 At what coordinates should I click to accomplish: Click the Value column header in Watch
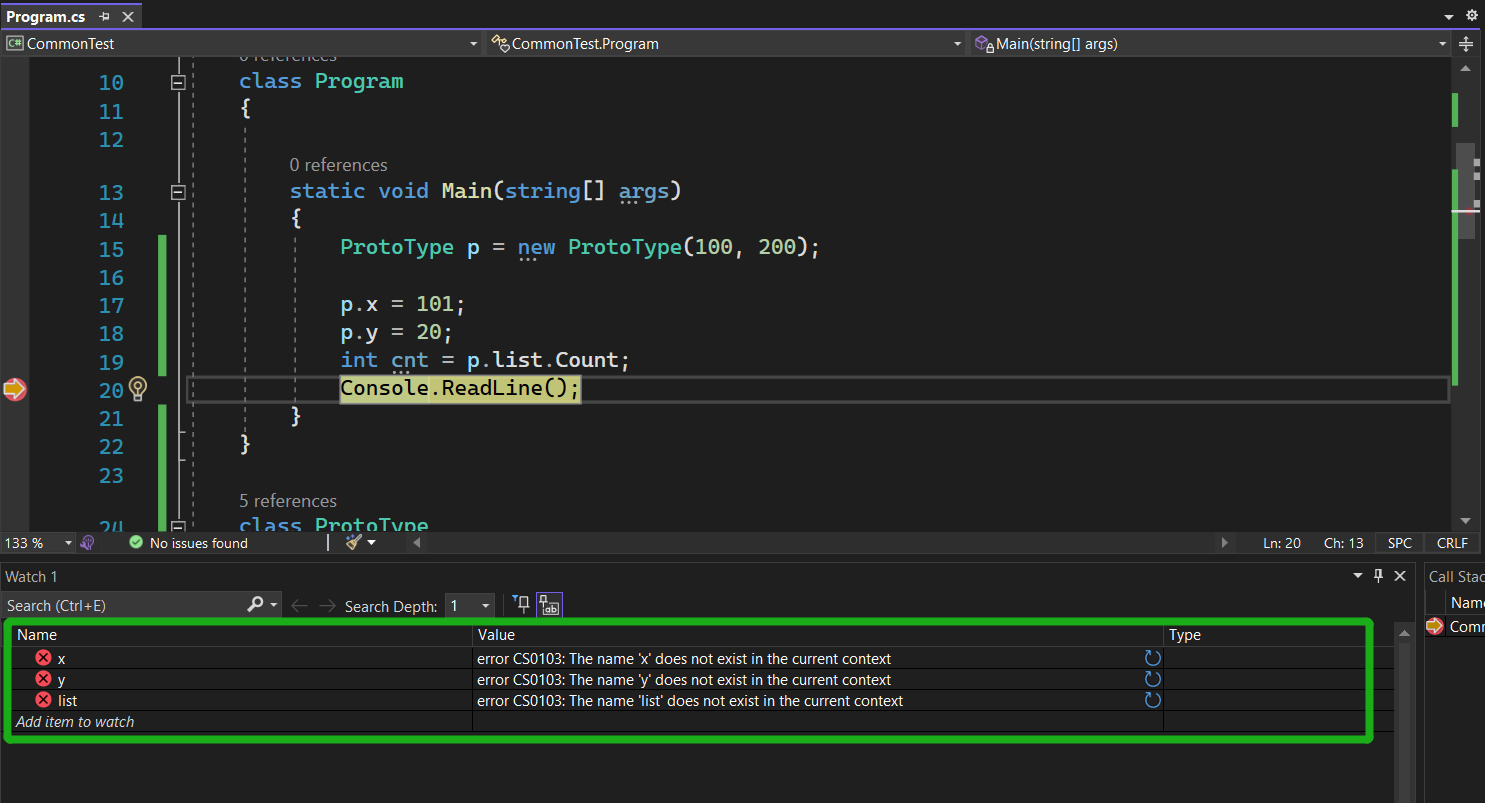[x=818, y=635]
